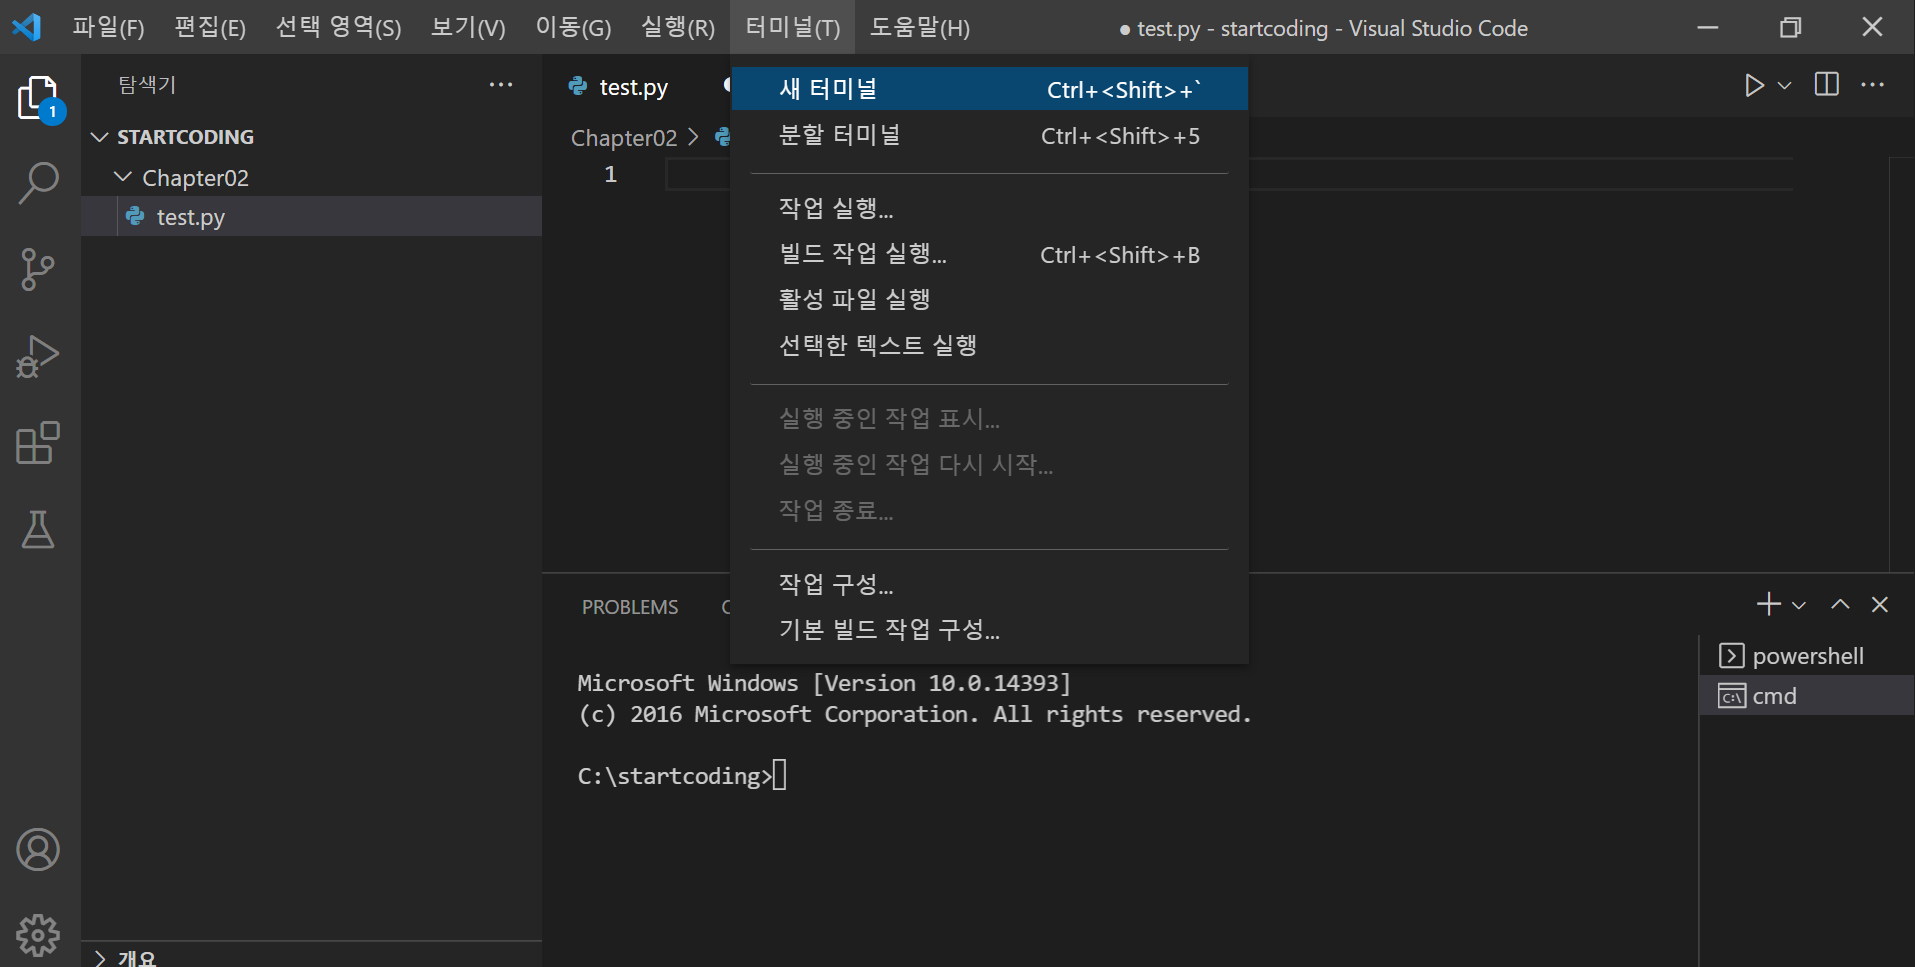Maximize the terminal panel size

point(1840,604)
